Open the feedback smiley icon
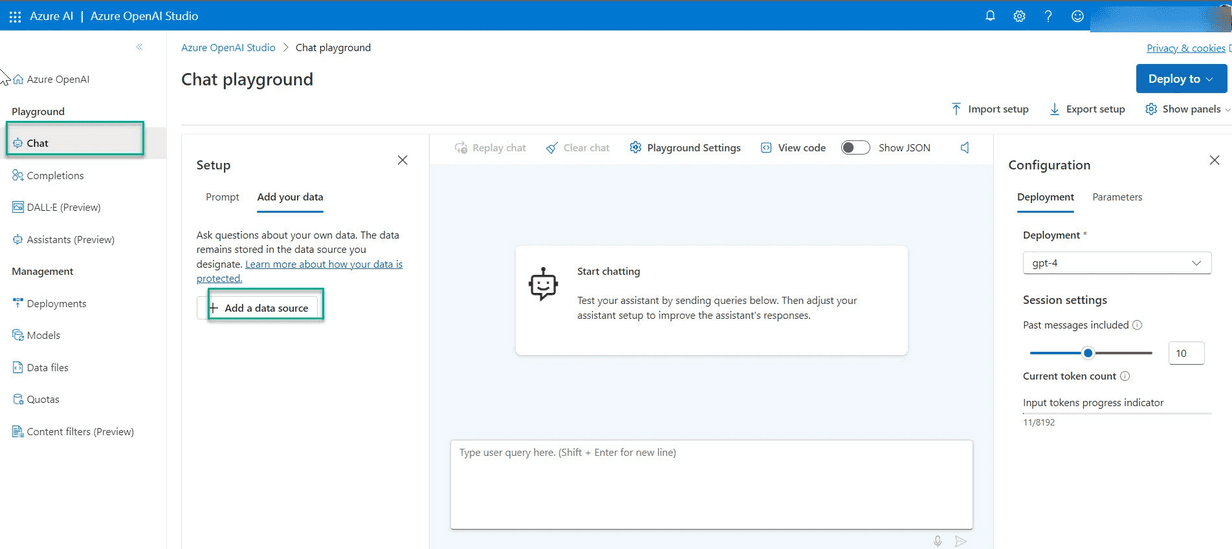1232x549 pixels. (x=1077, y=16)
